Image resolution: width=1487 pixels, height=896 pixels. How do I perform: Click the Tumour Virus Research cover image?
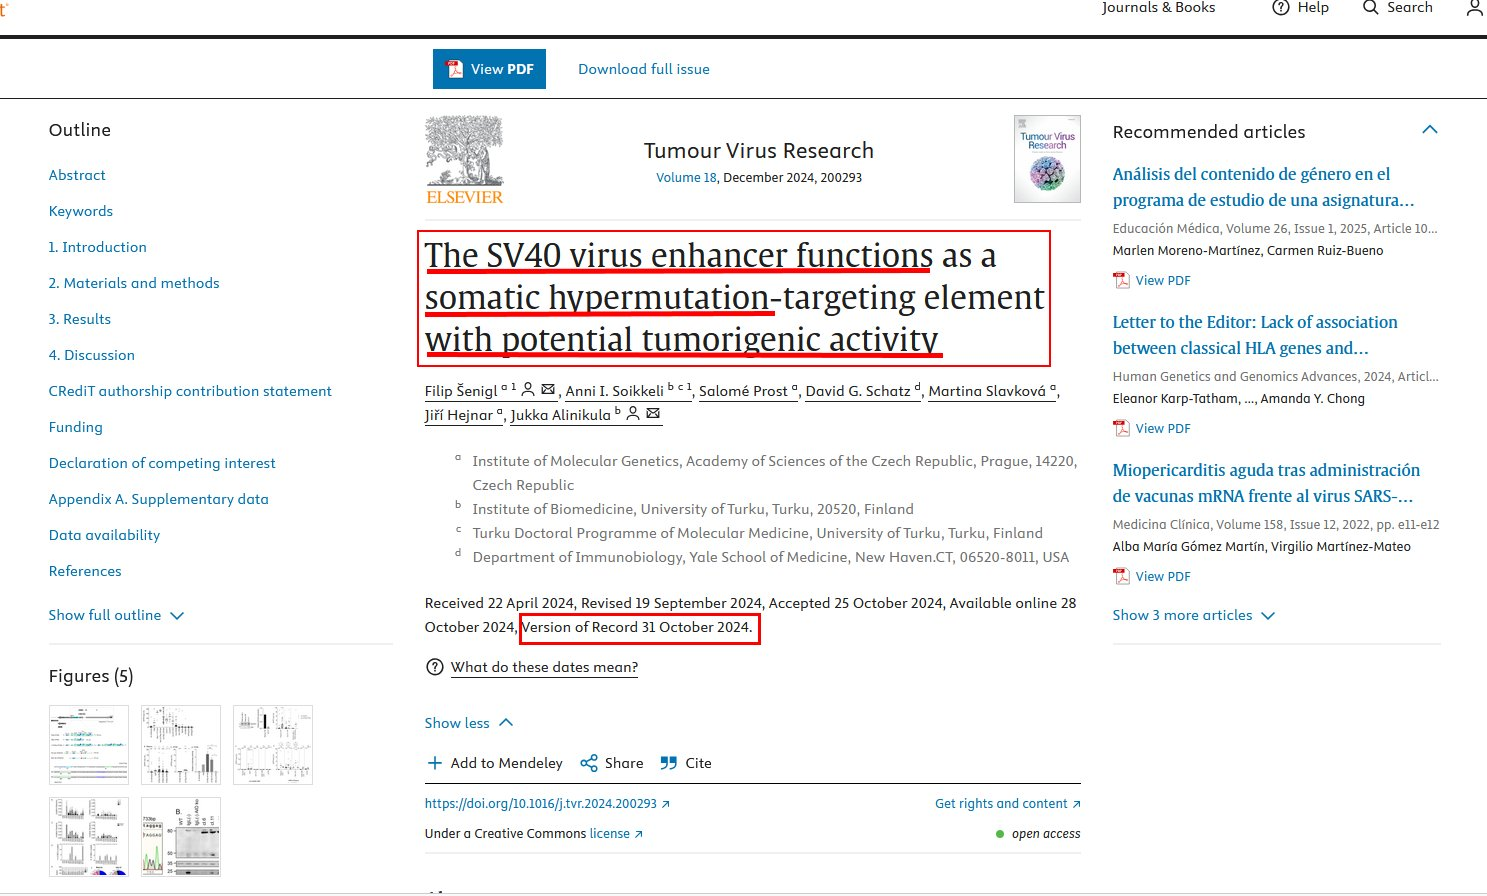1047,159
